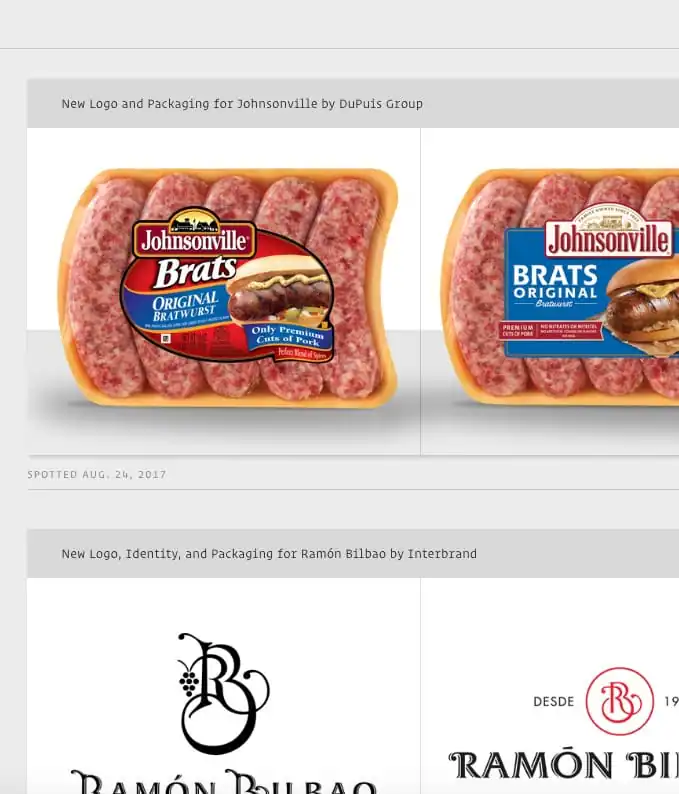
Task: Click the bratwurst bun photo on new label
Action: tap(641, 304)
